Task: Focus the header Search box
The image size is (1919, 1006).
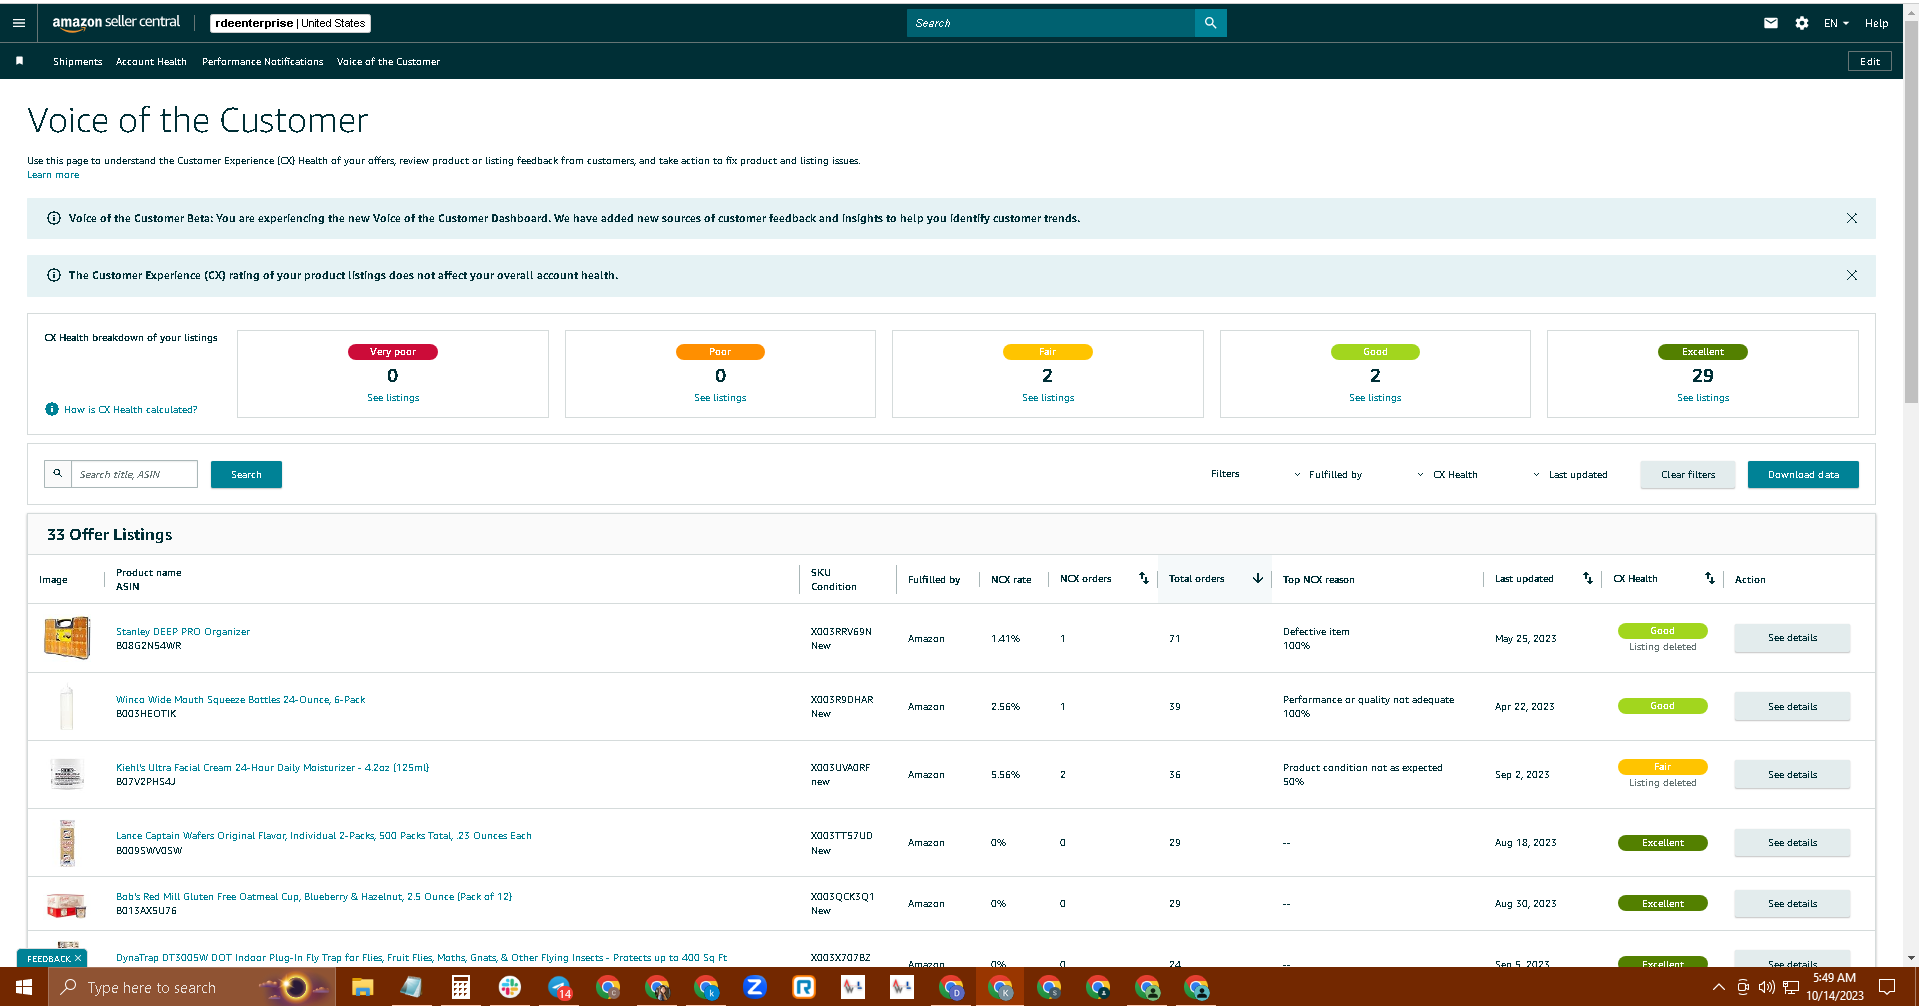Action: tap(1050, 23)
